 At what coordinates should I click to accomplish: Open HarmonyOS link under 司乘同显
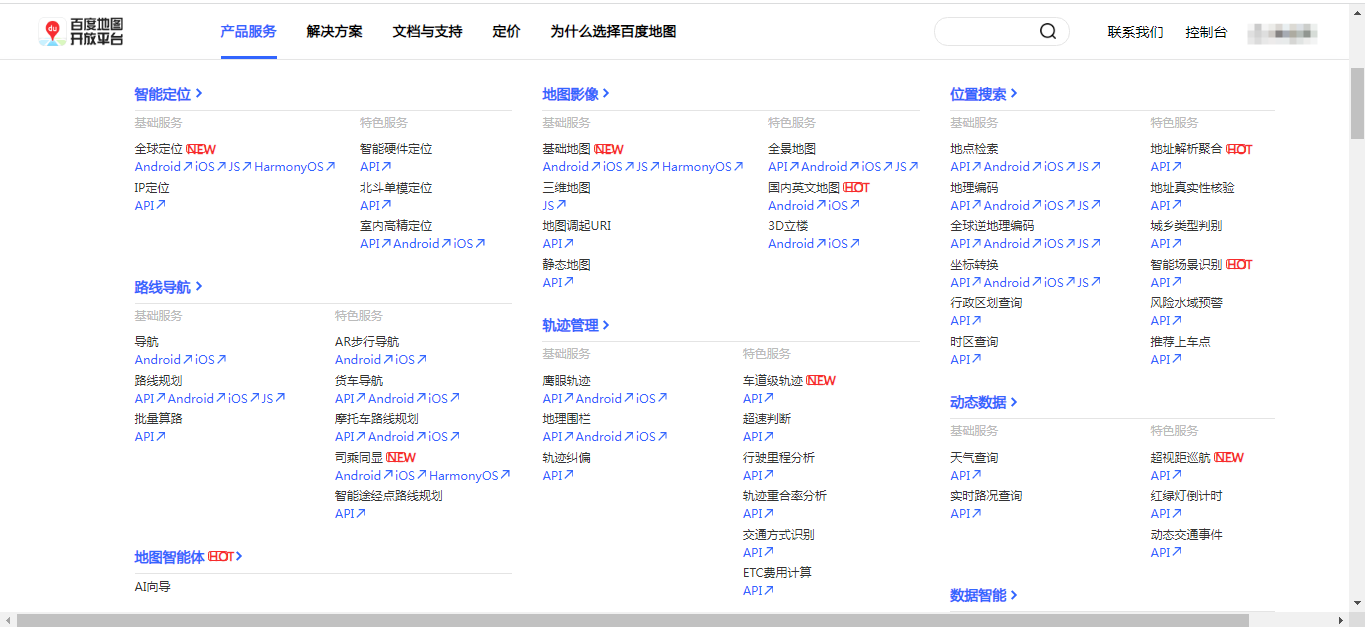click(470, 475)
